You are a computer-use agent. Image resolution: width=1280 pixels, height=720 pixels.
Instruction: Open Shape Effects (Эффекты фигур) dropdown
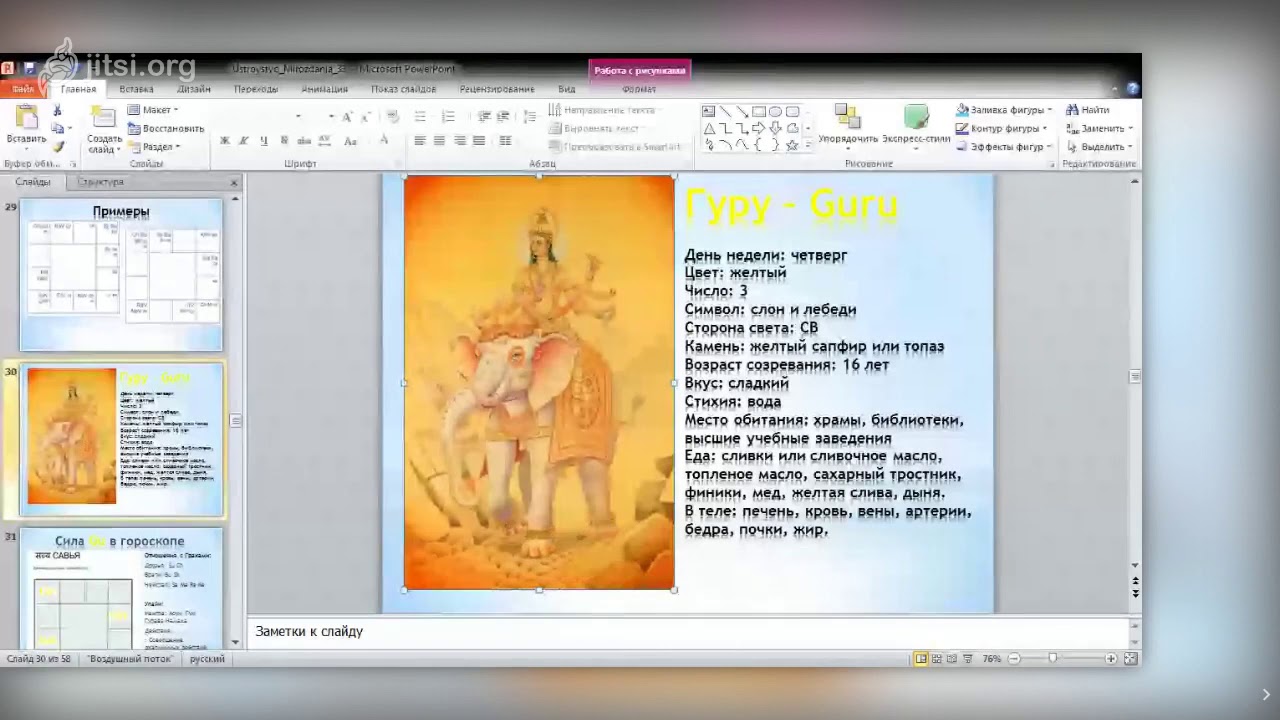[x=1005, y=146]
